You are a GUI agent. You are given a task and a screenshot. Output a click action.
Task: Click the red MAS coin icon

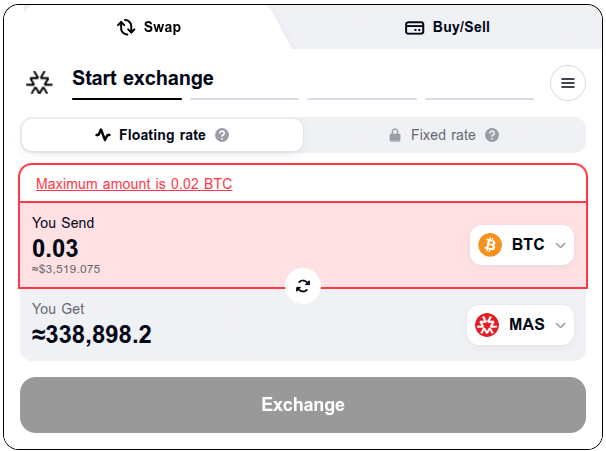tap(487, 325)
